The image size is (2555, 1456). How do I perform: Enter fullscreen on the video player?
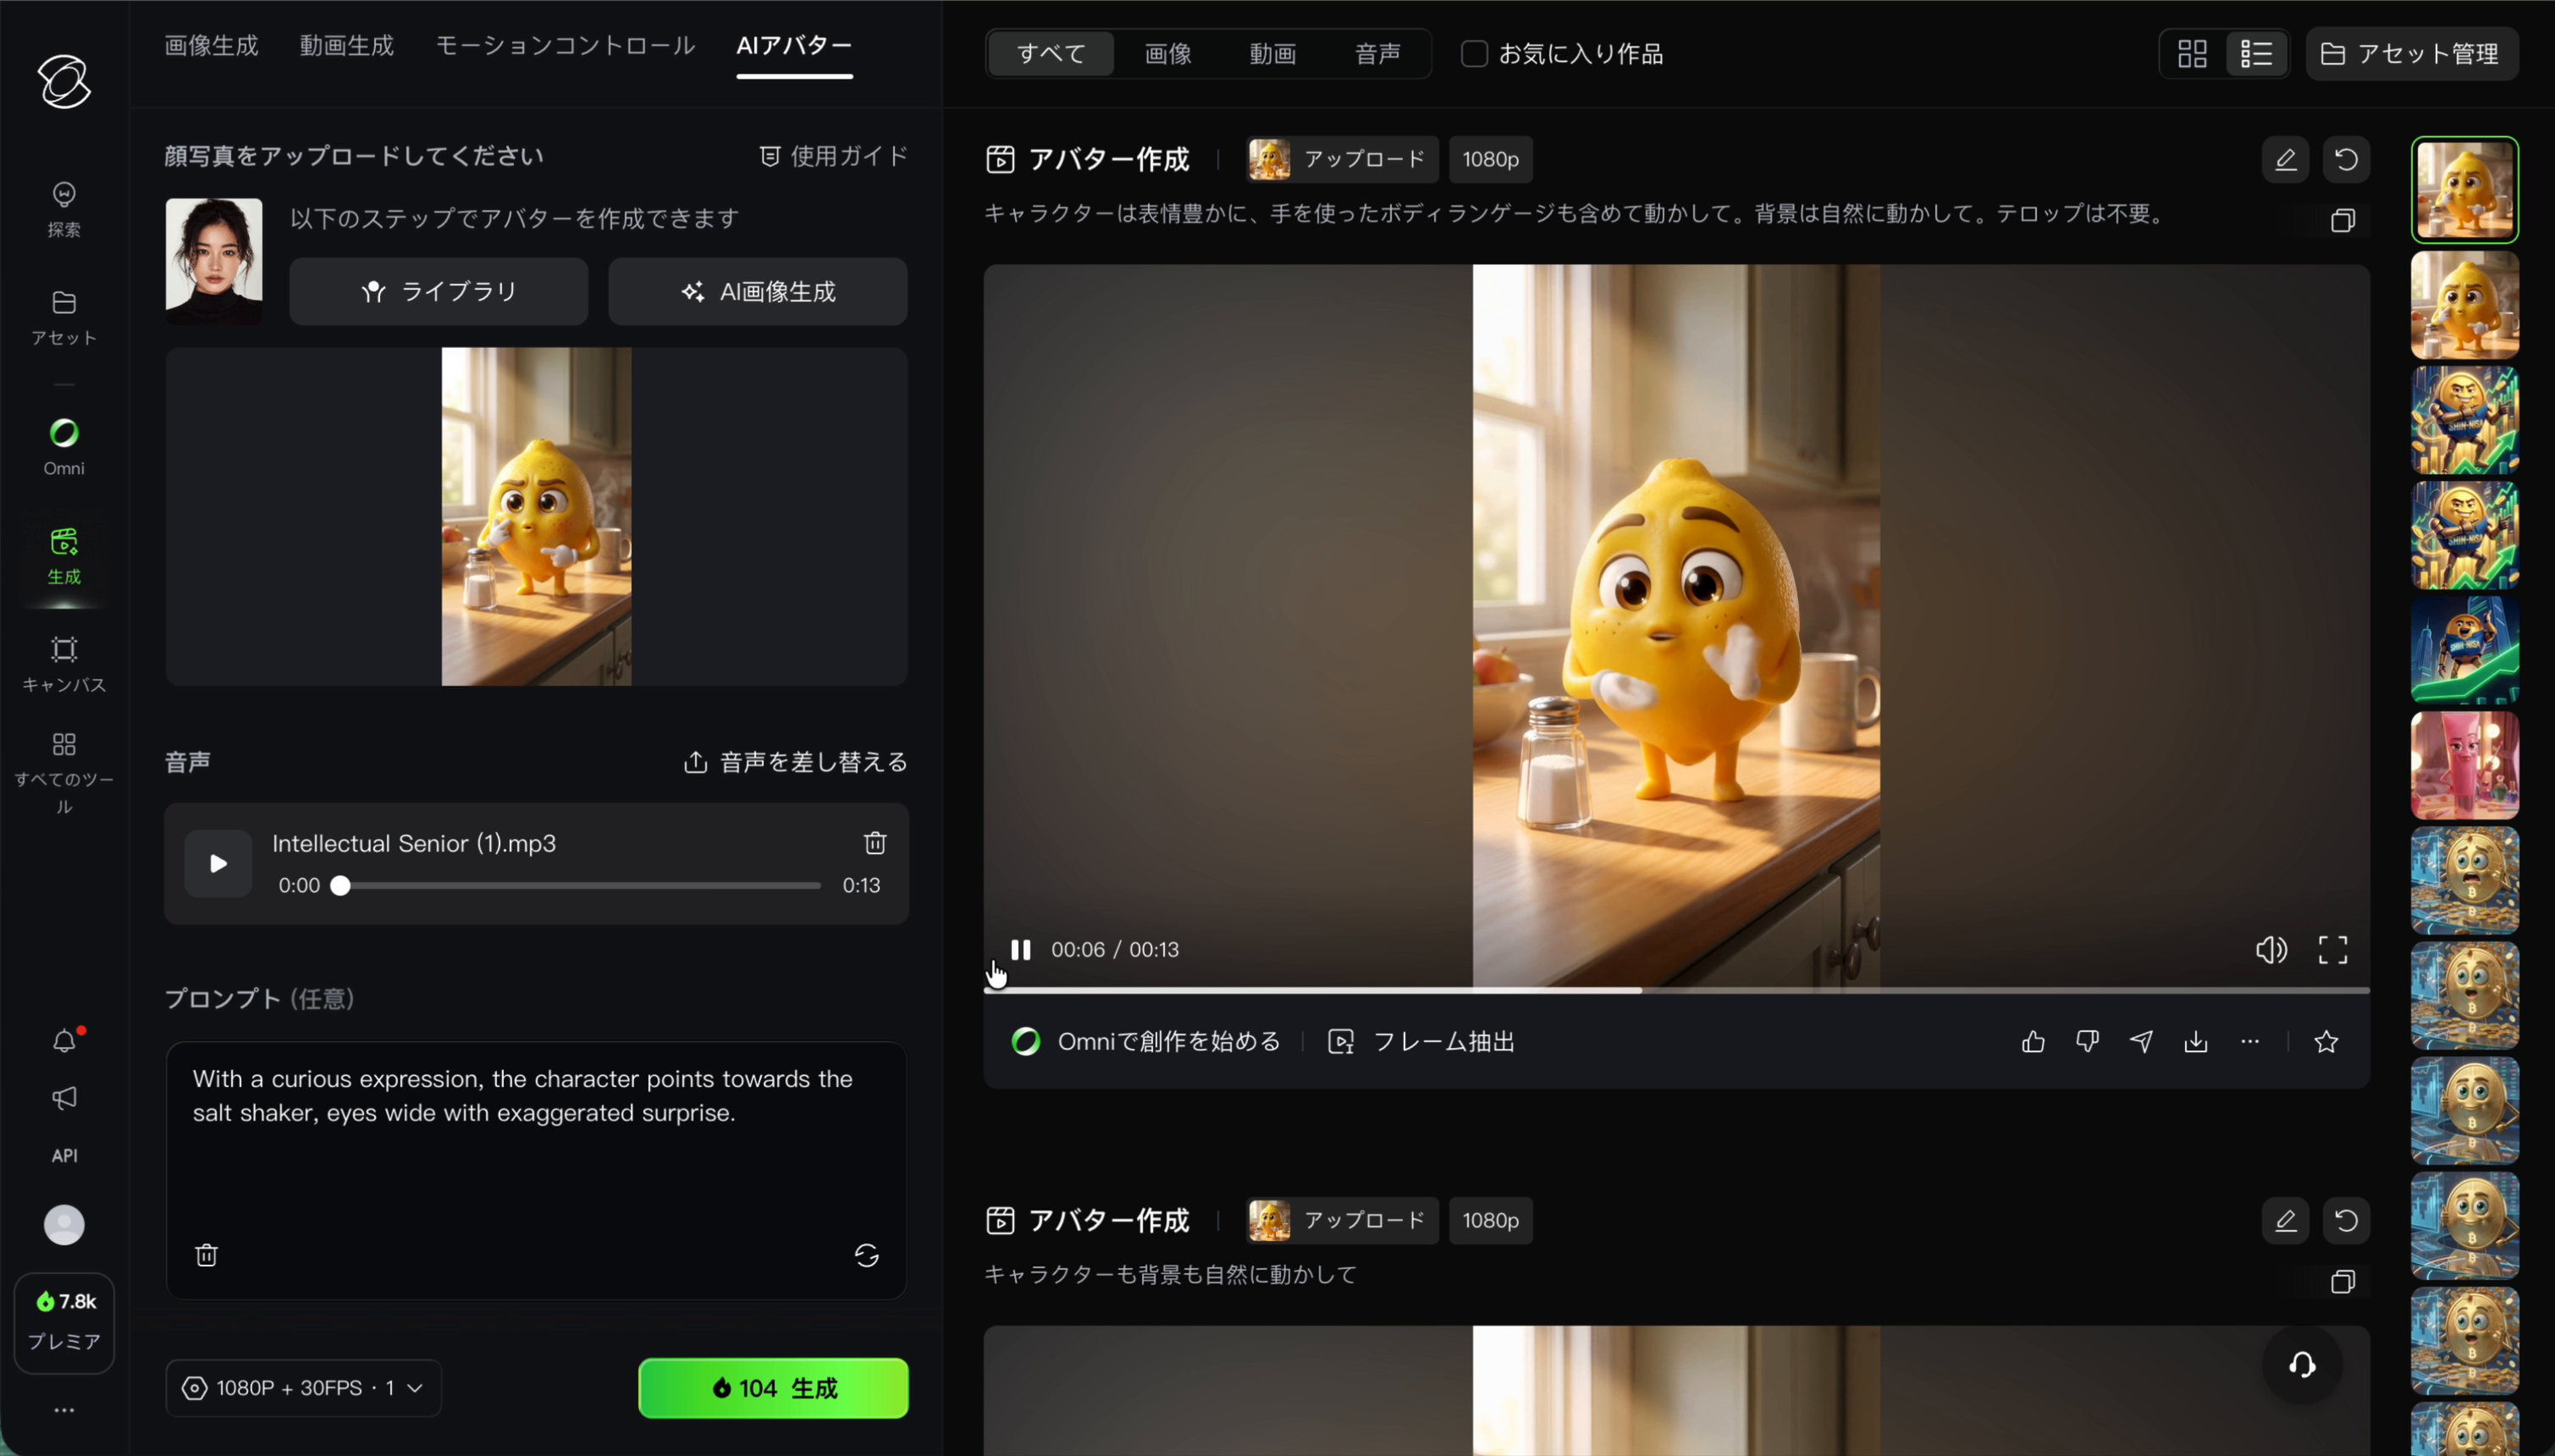tap(2334, 950)
